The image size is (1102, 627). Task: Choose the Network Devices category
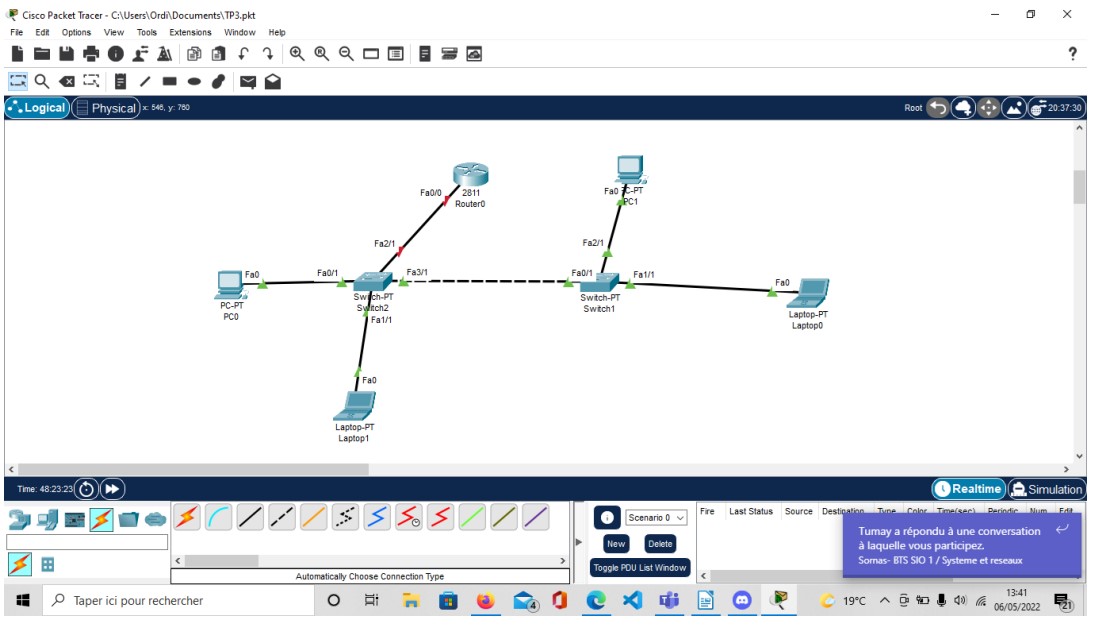20,520
